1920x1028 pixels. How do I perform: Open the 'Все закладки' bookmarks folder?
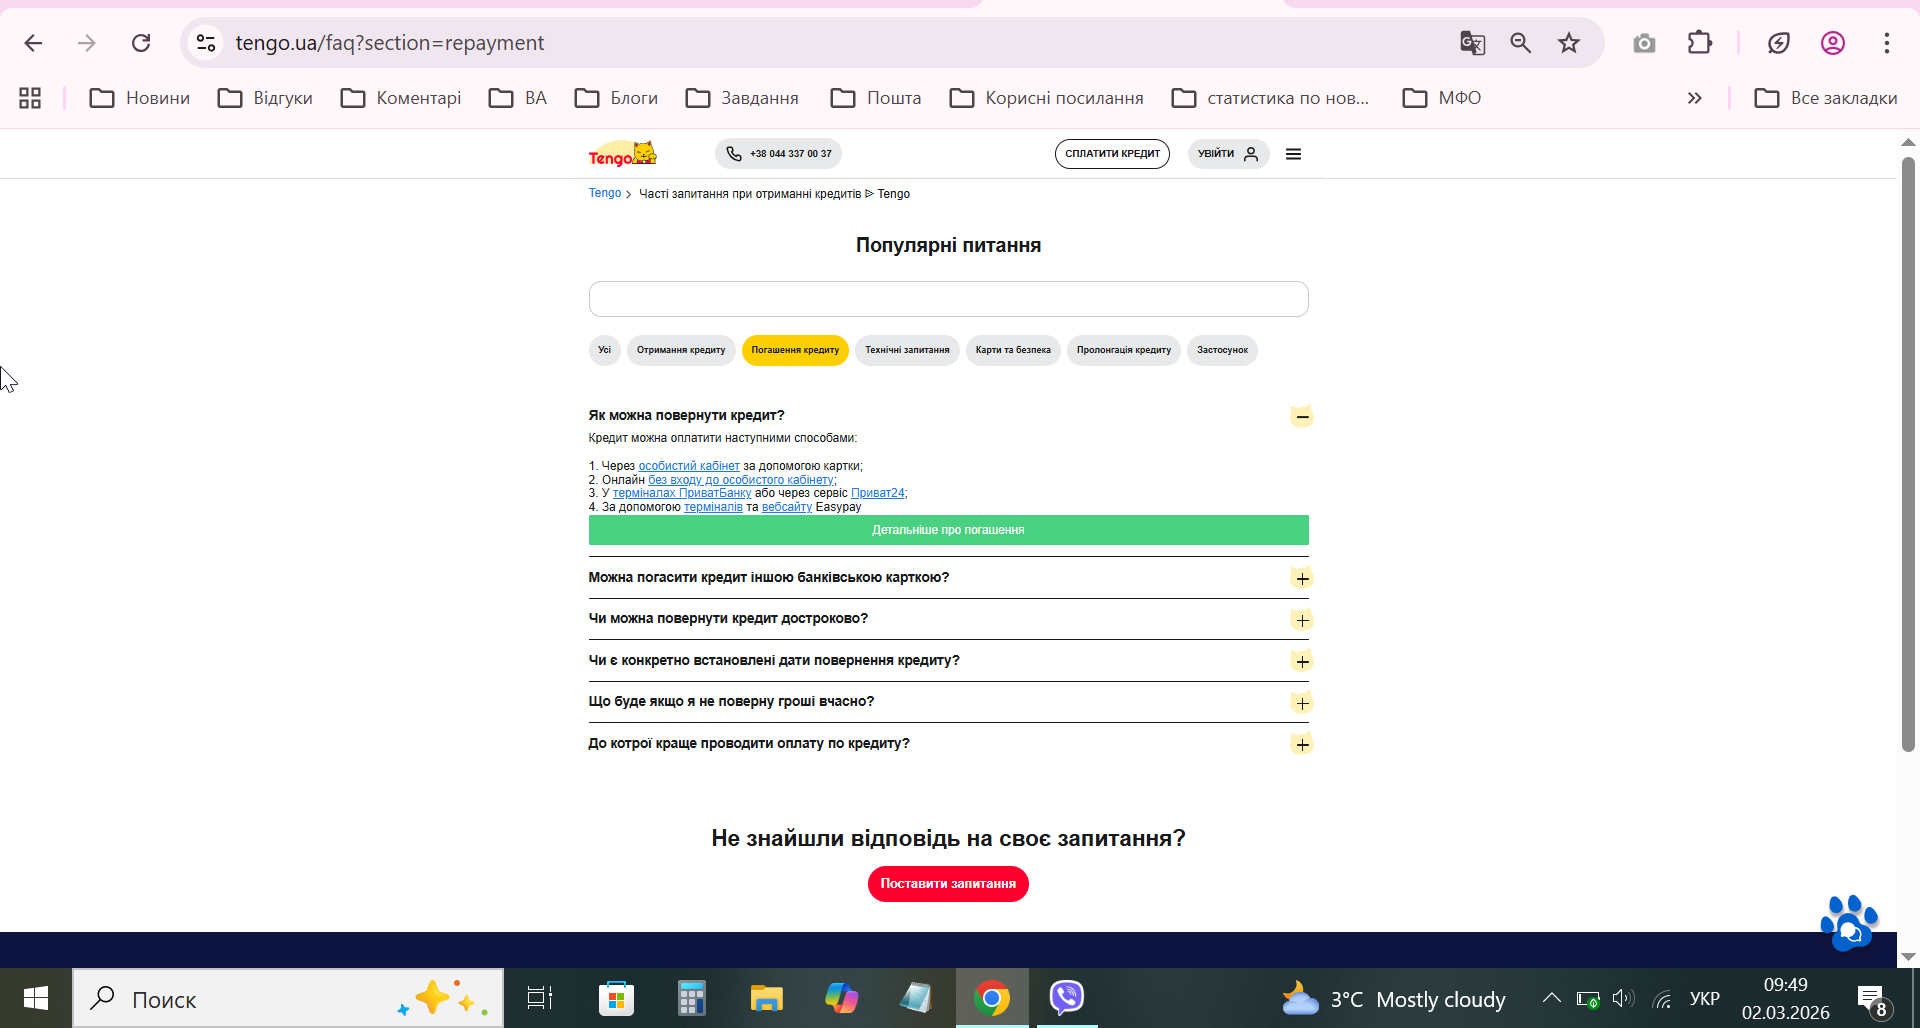coord(1826,98)
